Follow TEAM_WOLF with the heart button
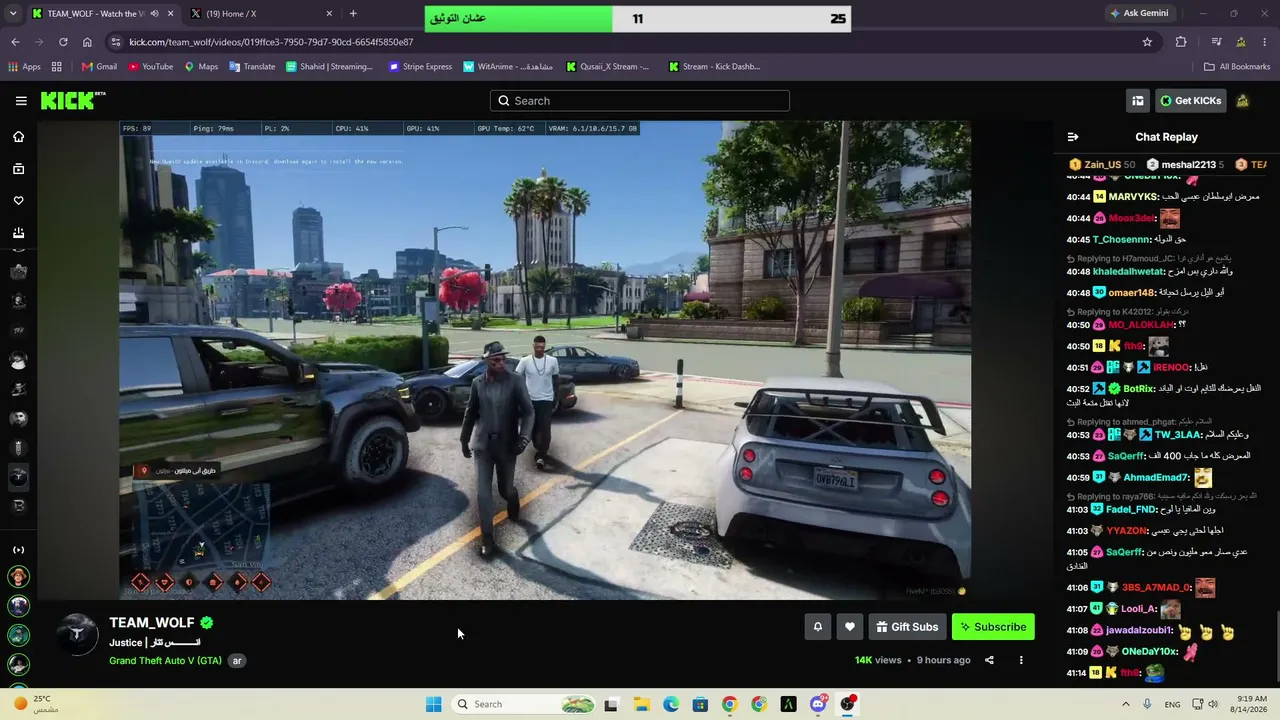Viewport: 1280px width, 720px height. 850,627
